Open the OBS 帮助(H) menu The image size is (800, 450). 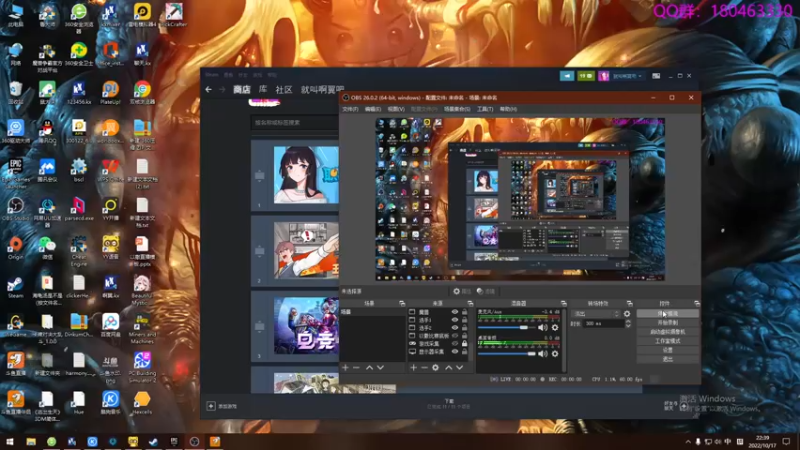pos(508,109)
